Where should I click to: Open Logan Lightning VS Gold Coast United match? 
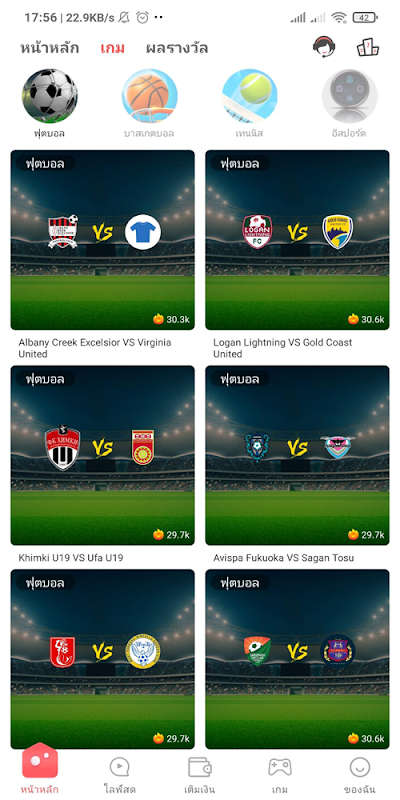coord(297,240)
